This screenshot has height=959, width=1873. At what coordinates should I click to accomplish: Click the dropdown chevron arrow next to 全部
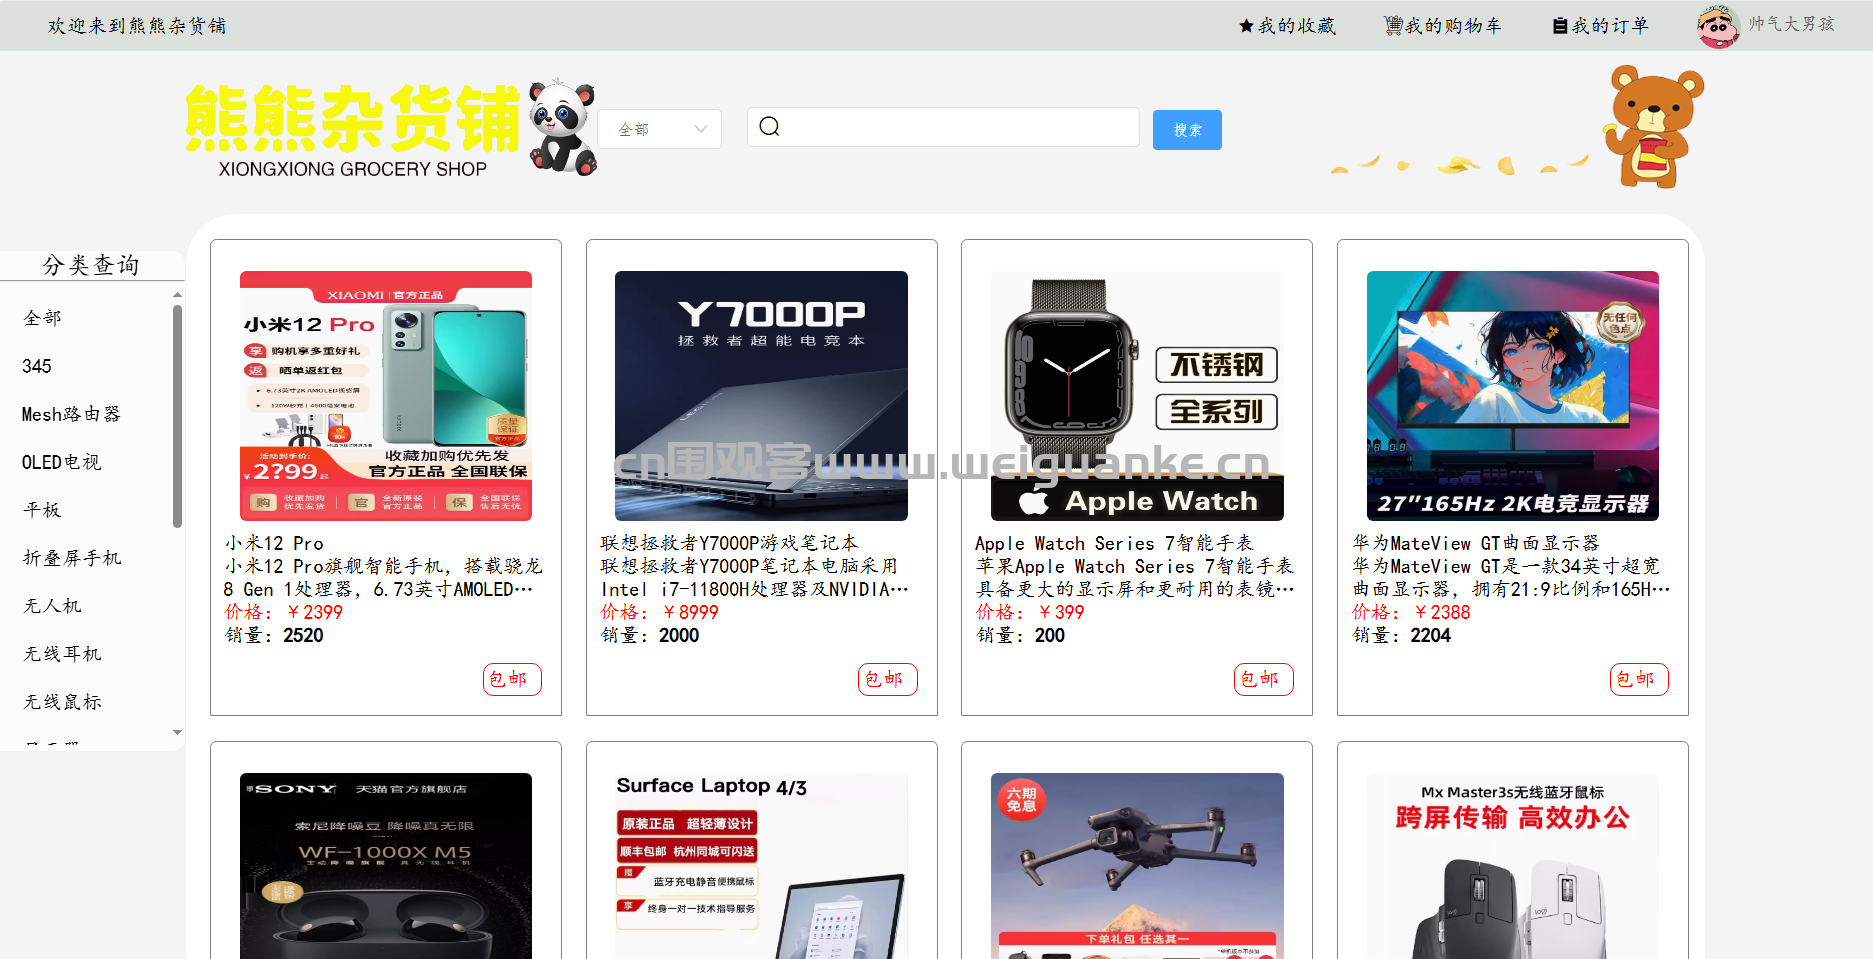tap(701, 129)
